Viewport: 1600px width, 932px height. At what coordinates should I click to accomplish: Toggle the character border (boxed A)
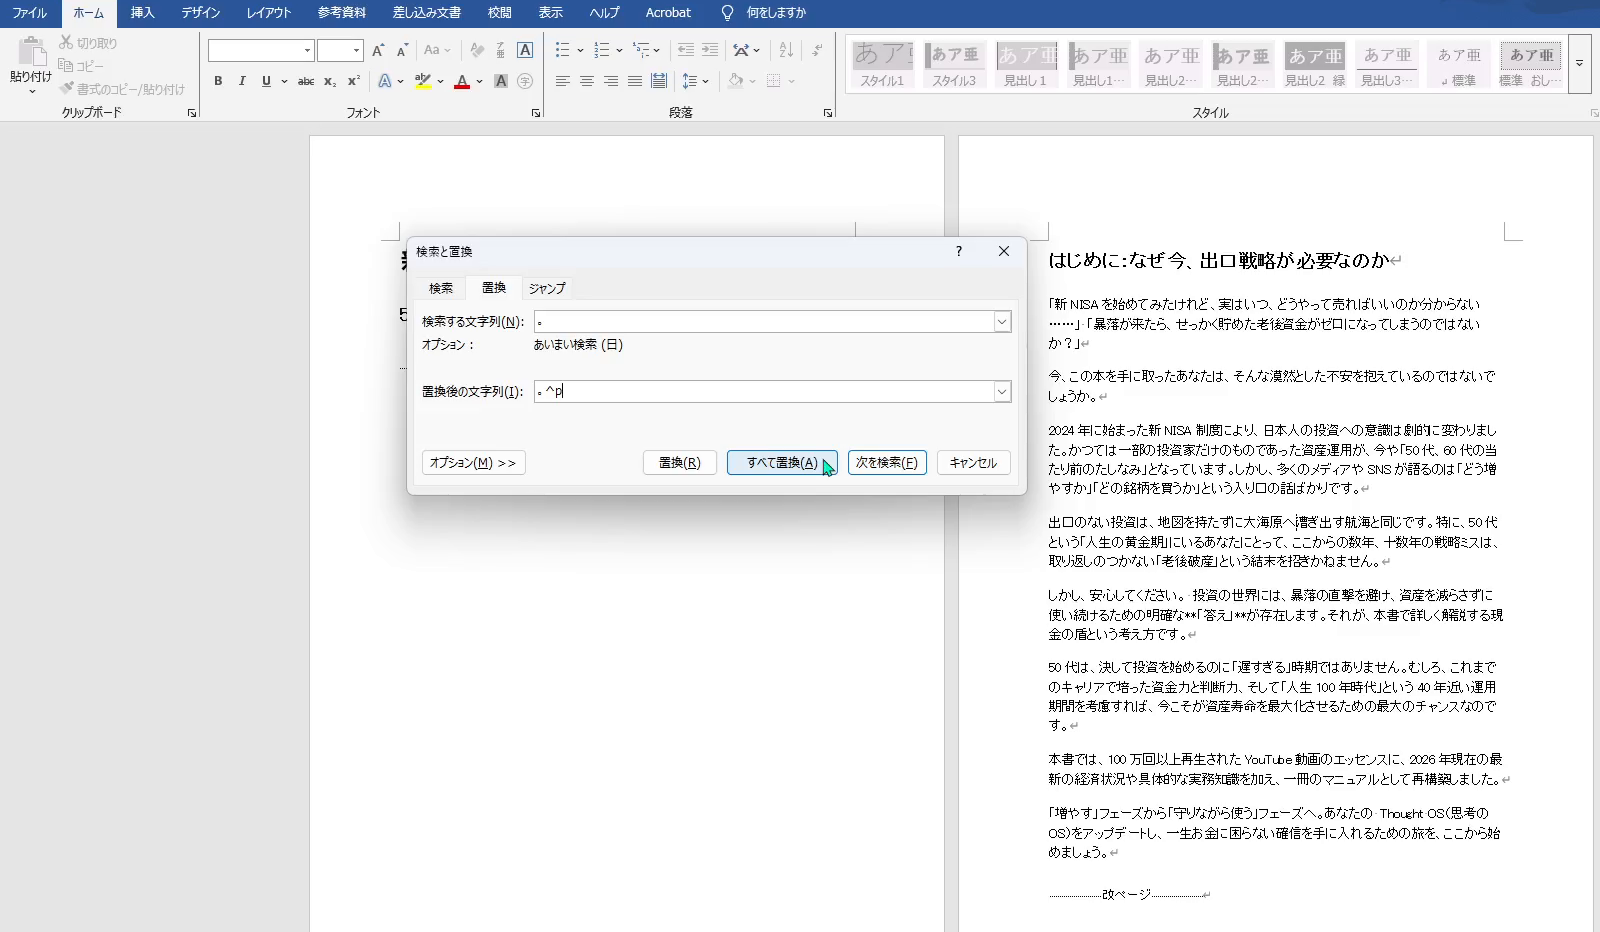click(525, 50)
